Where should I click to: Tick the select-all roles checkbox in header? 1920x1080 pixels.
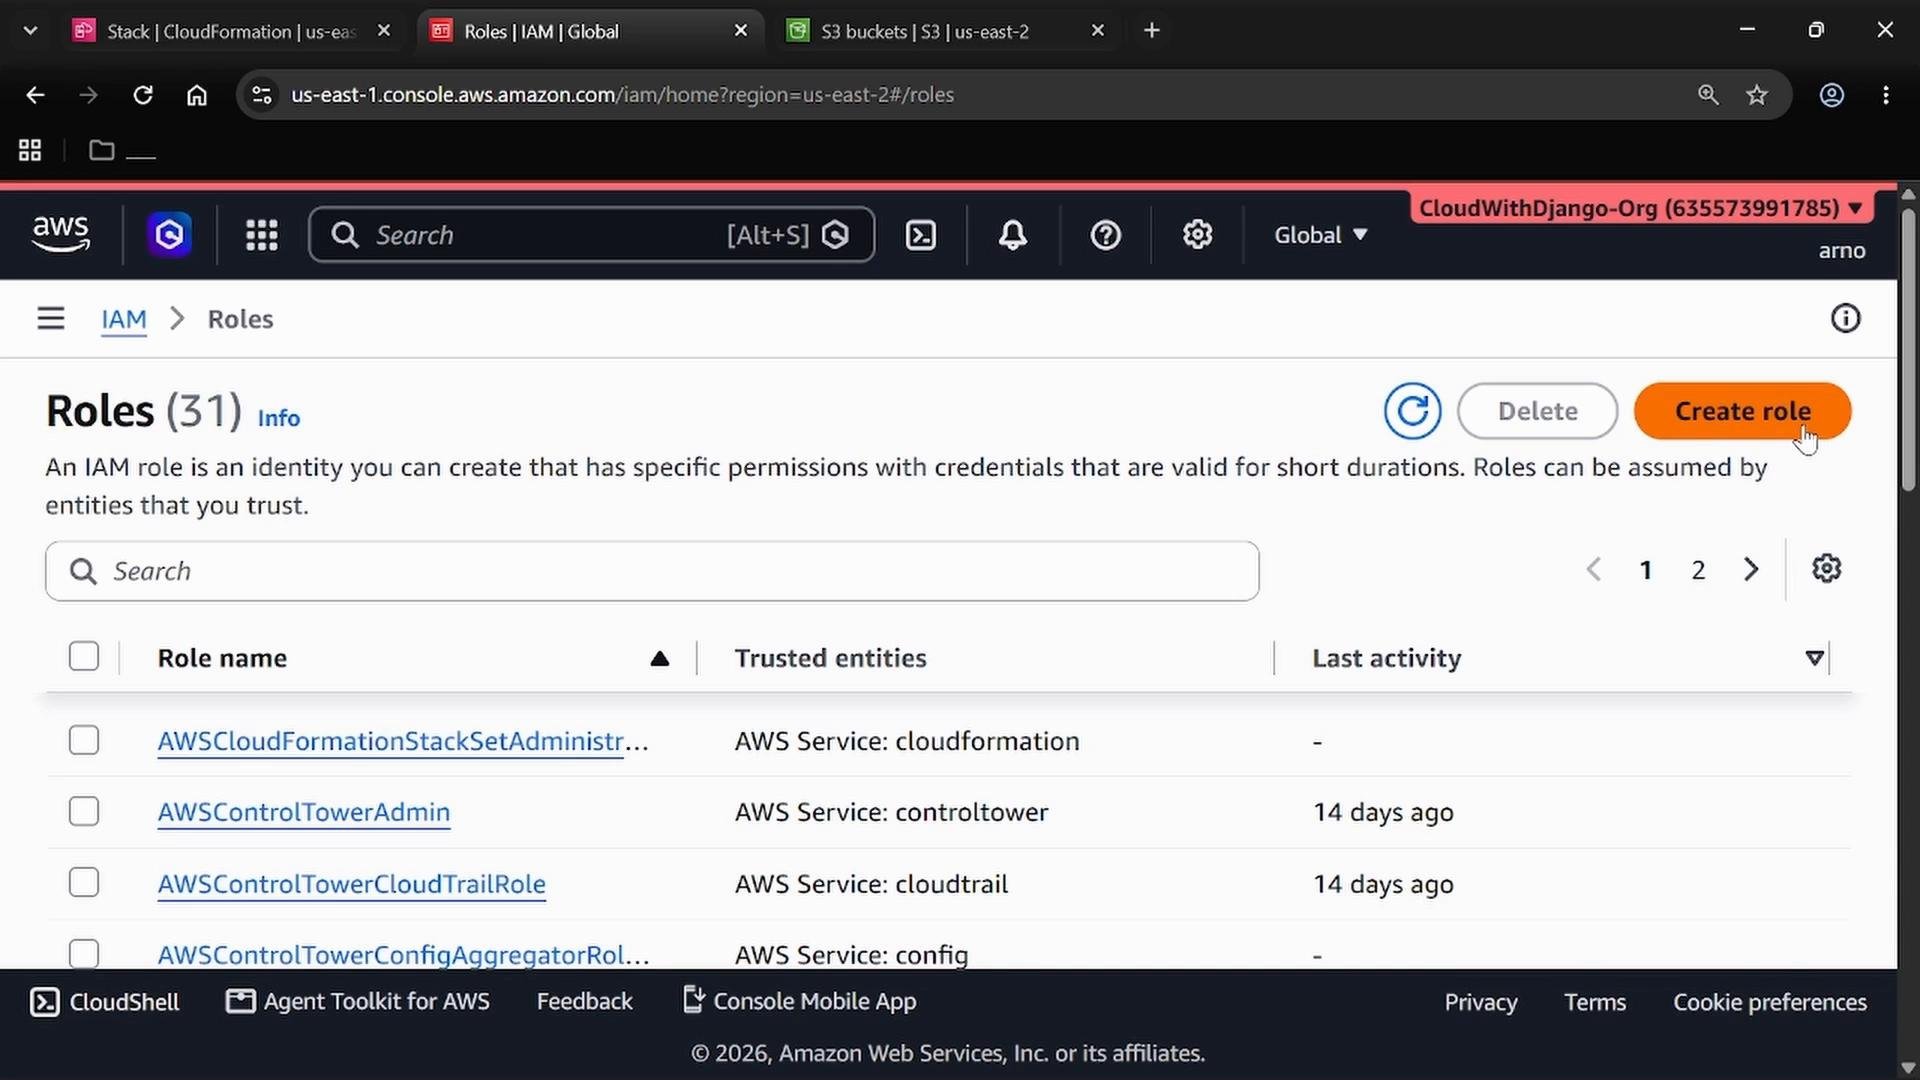(x=84, y=657)
